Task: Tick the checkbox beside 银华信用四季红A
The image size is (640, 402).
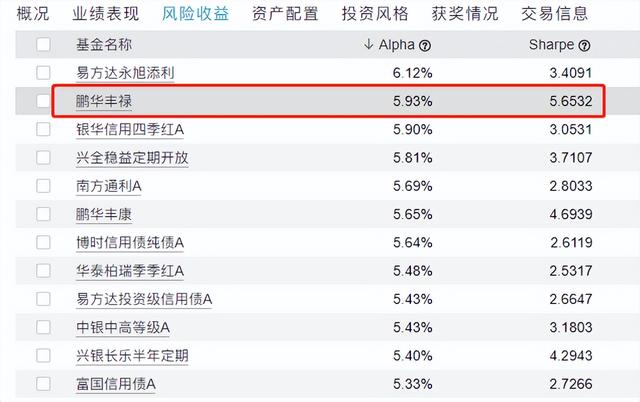Action: click(x=43, y=129)
